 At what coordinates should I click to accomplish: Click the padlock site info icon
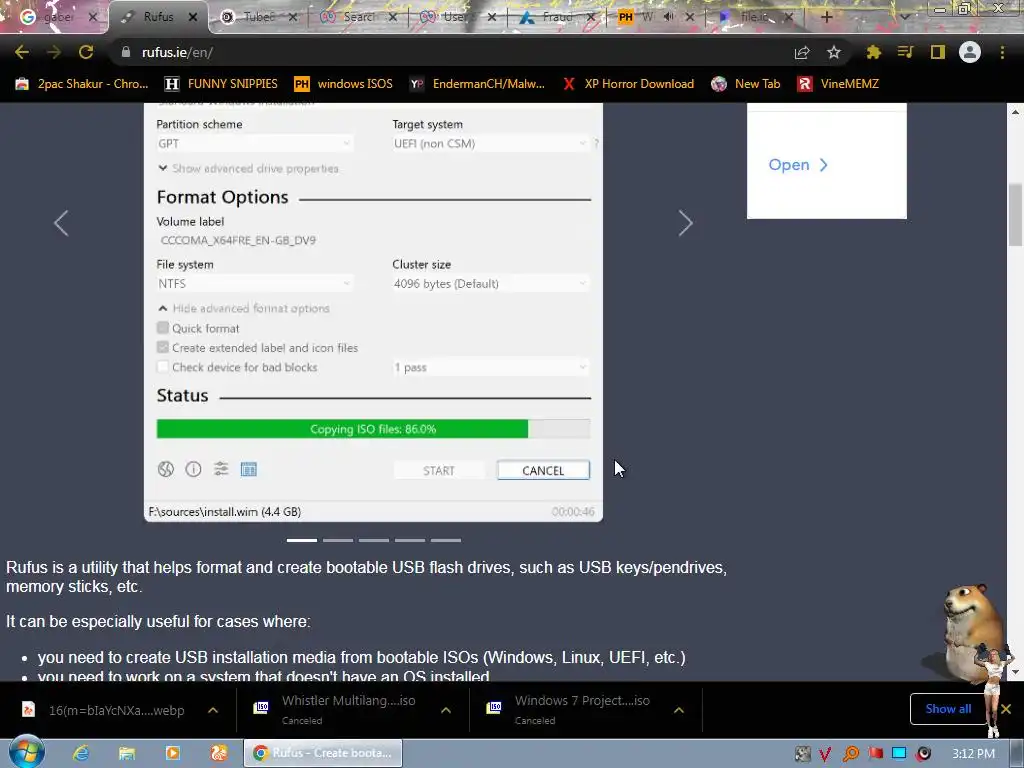point(126,52)
